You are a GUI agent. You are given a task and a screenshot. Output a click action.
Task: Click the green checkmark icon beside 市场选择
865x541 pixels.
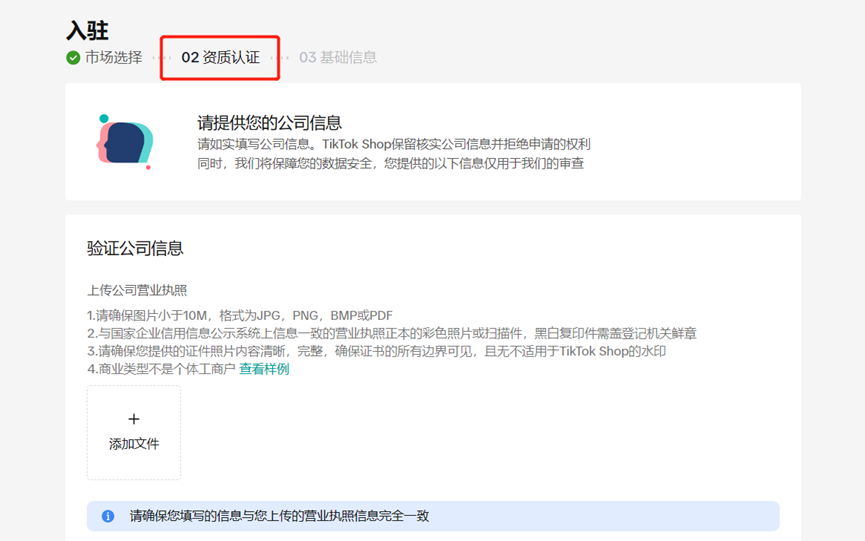click(x=73, y=57)
